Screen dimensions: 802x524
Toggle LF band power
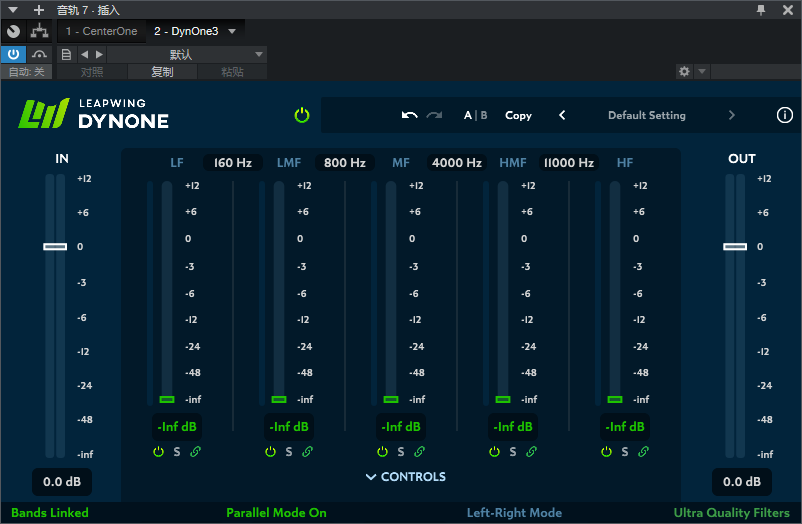coord(159,451)
